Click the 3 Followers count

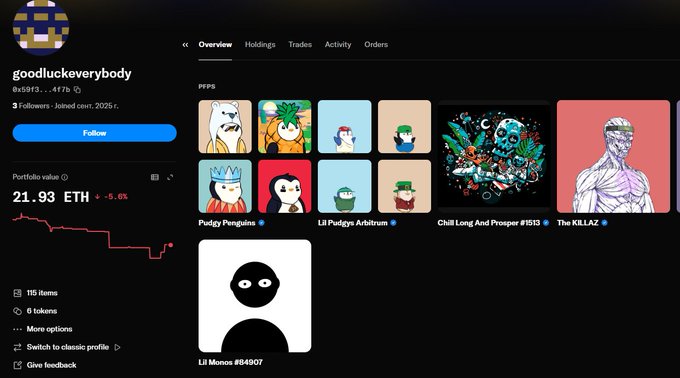(31, 106)
